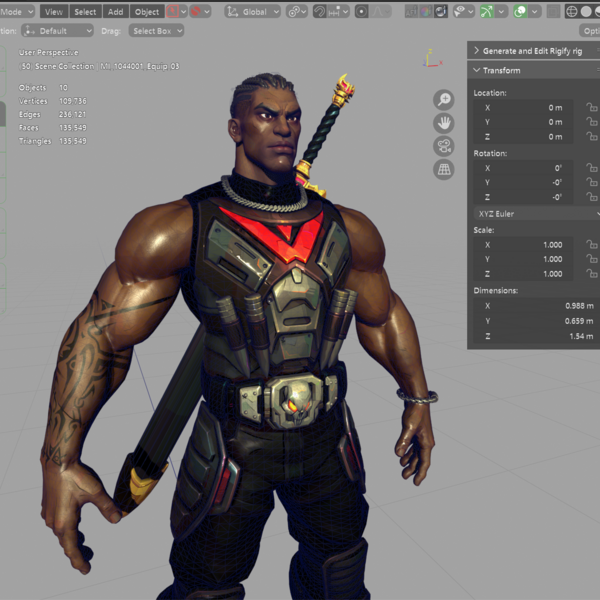
Task: Toggle the lock for Location Z
Action: [x=592, y=136]
